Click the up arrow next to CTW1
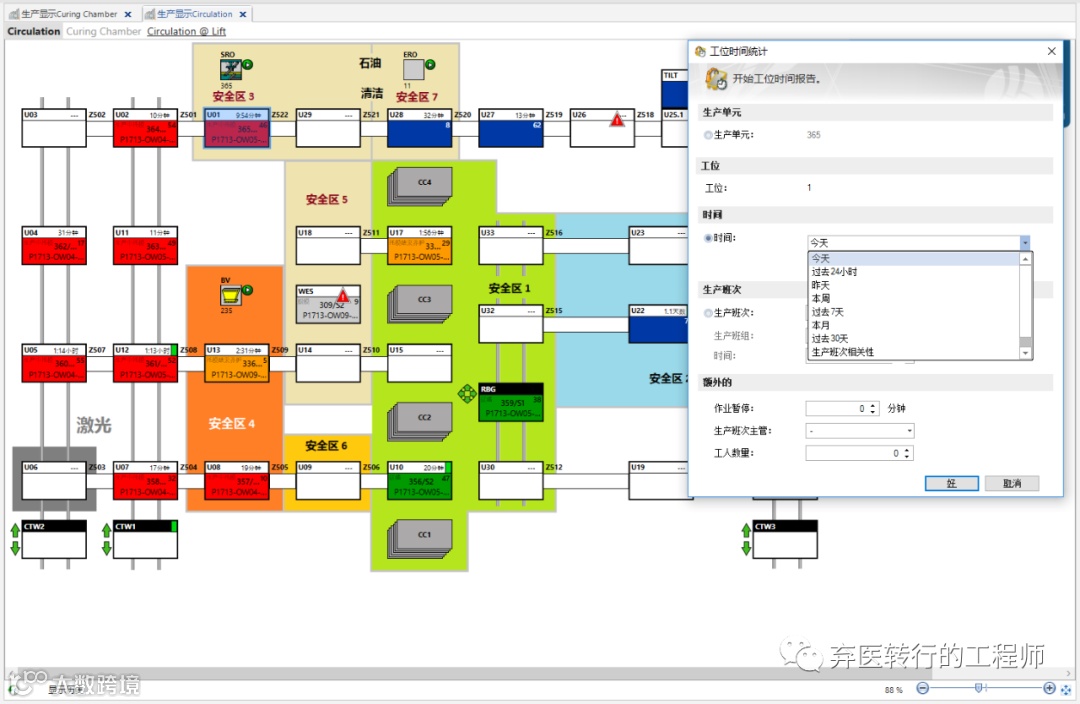 coord(106,530)
